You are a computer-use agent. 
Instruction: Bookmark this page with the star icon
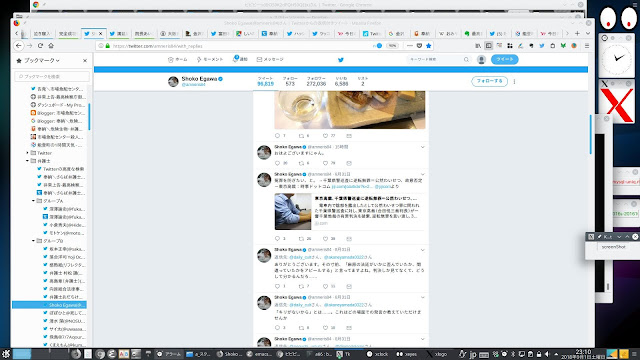(429, 46)
